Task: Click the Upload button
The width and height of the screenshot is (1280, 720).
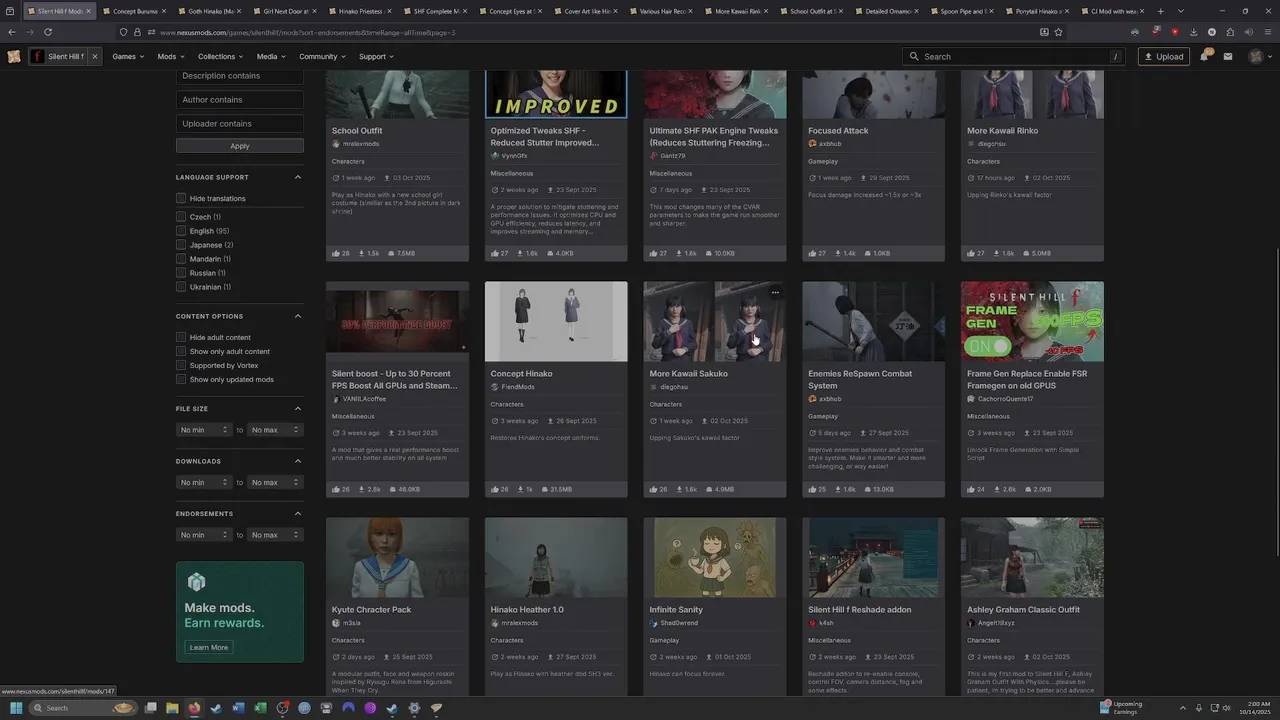Action: pyautogui.click(x=1164, y=56)
